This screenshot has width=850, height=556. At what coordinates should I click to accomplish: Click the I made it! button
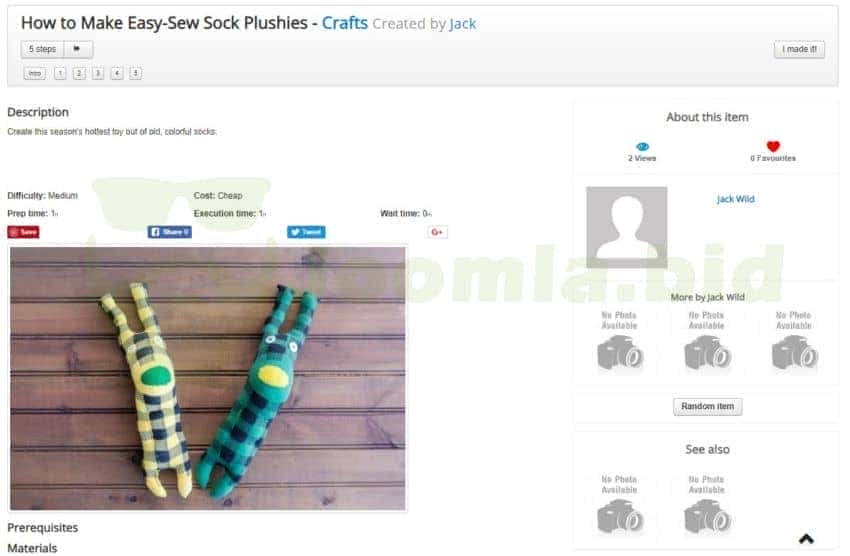pos(799,49)
